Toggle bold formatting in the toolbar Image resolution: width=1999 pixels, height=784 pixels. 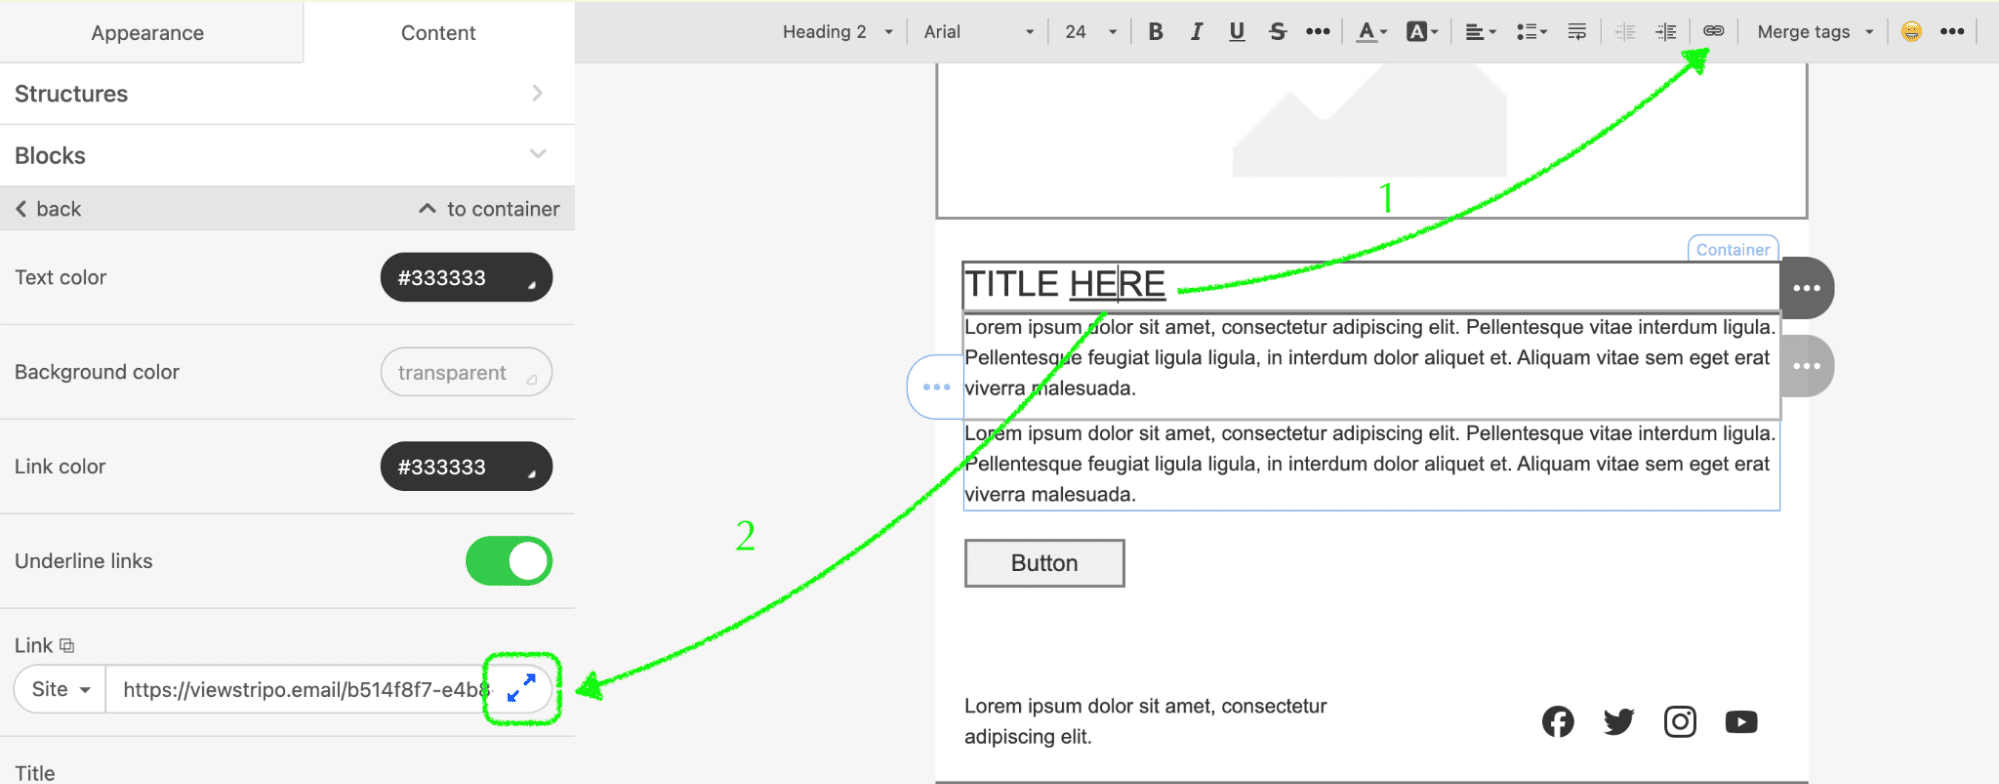coord(1155,32)
